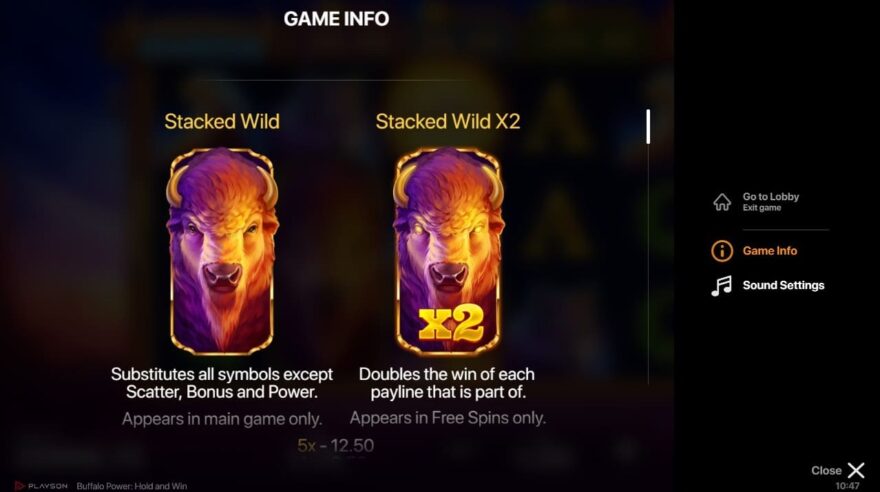Click the Game Info circle icon
This screenshot has height=492, width=880.
[x=722, y=251]
